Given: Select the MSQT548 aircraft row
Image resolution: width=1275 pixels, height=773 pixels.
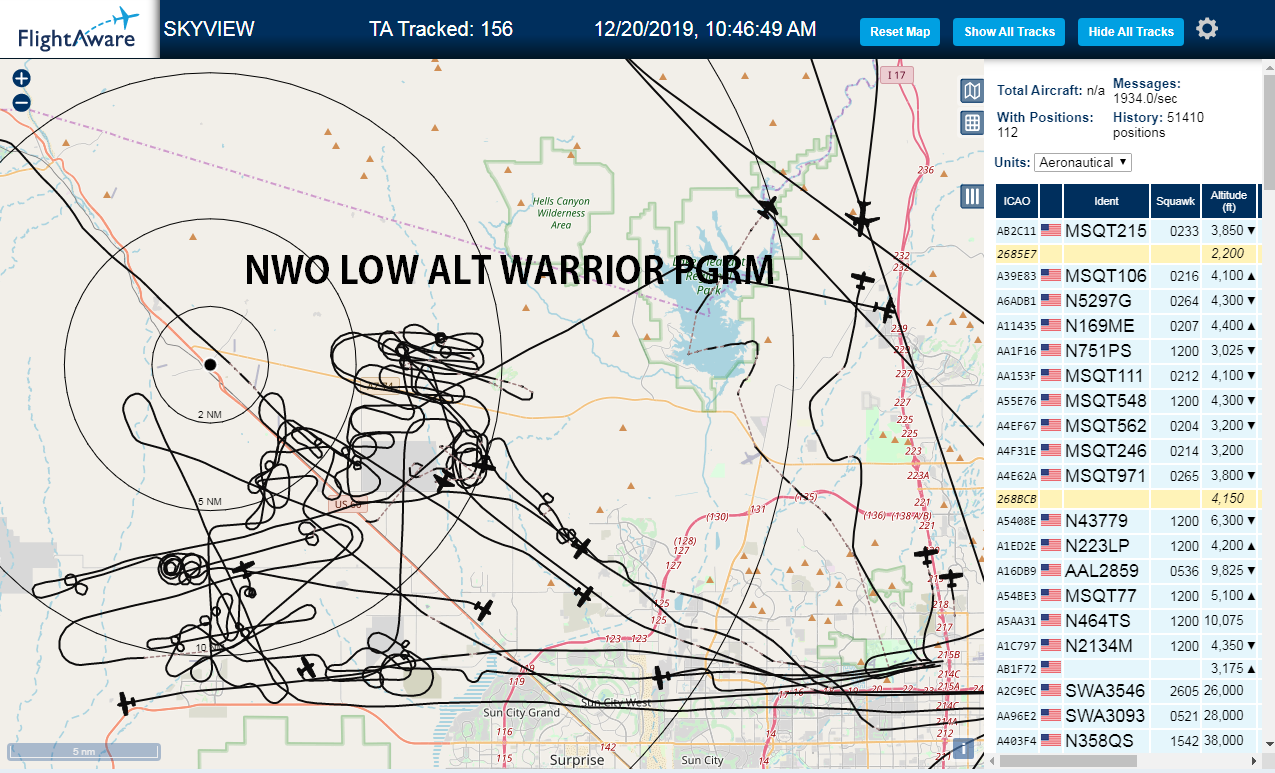Looking at the screenshot, I should click(1127, 400).
